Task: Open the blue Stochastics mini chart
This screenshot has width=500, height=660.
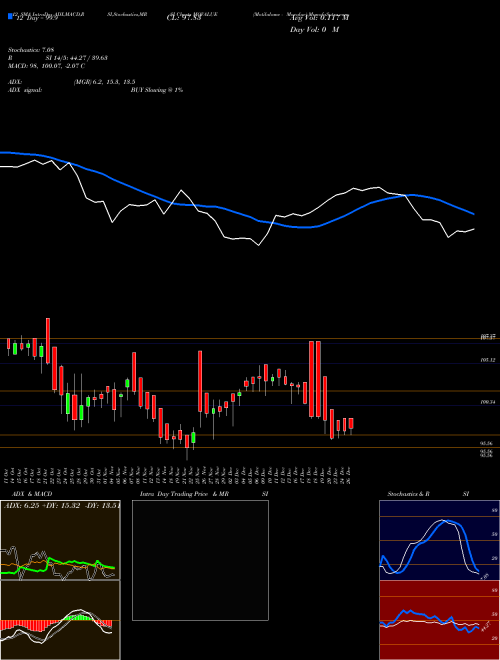Action: pos(439,540)
